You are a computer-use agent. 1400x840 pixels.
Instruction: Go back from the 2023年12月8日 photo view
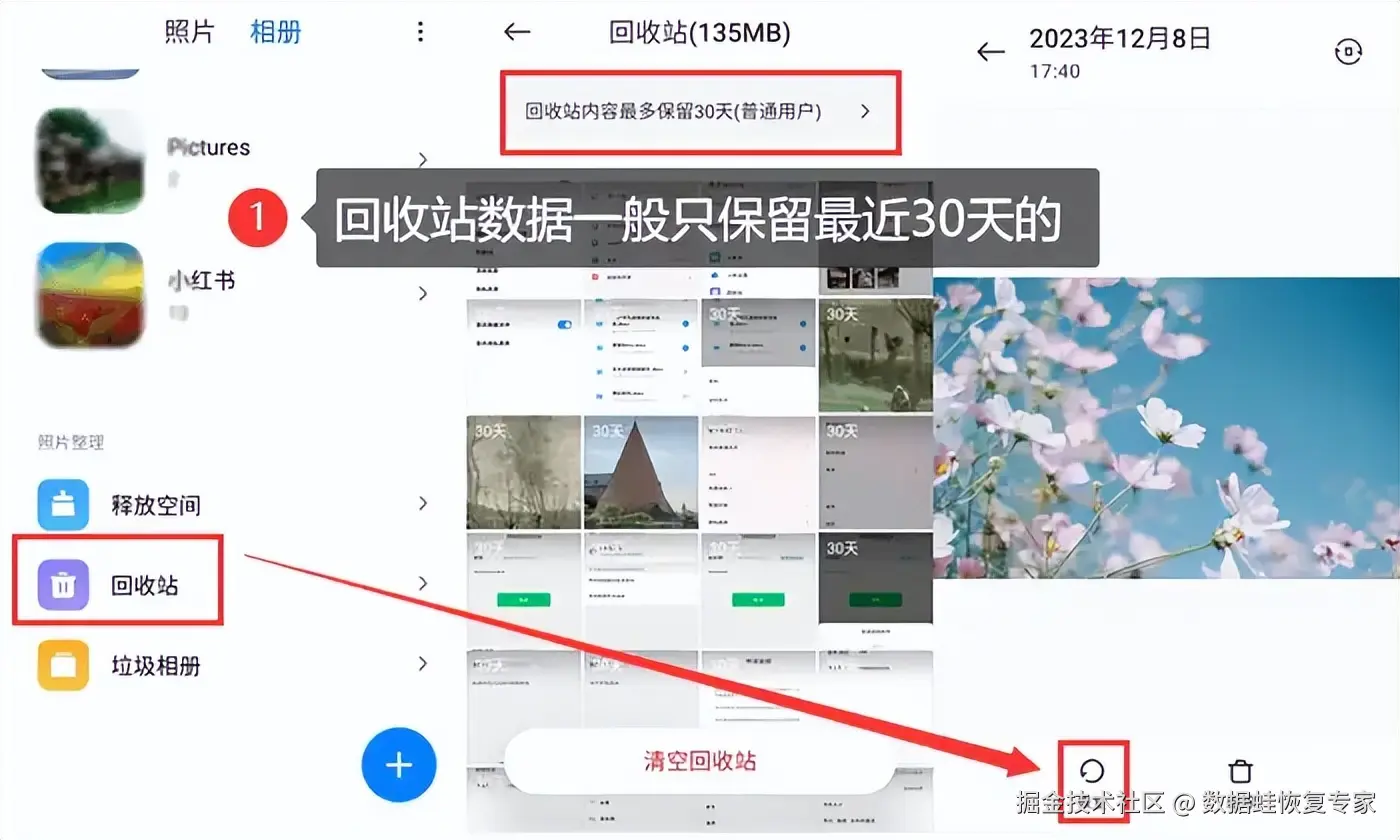click(x=990, y=52)
